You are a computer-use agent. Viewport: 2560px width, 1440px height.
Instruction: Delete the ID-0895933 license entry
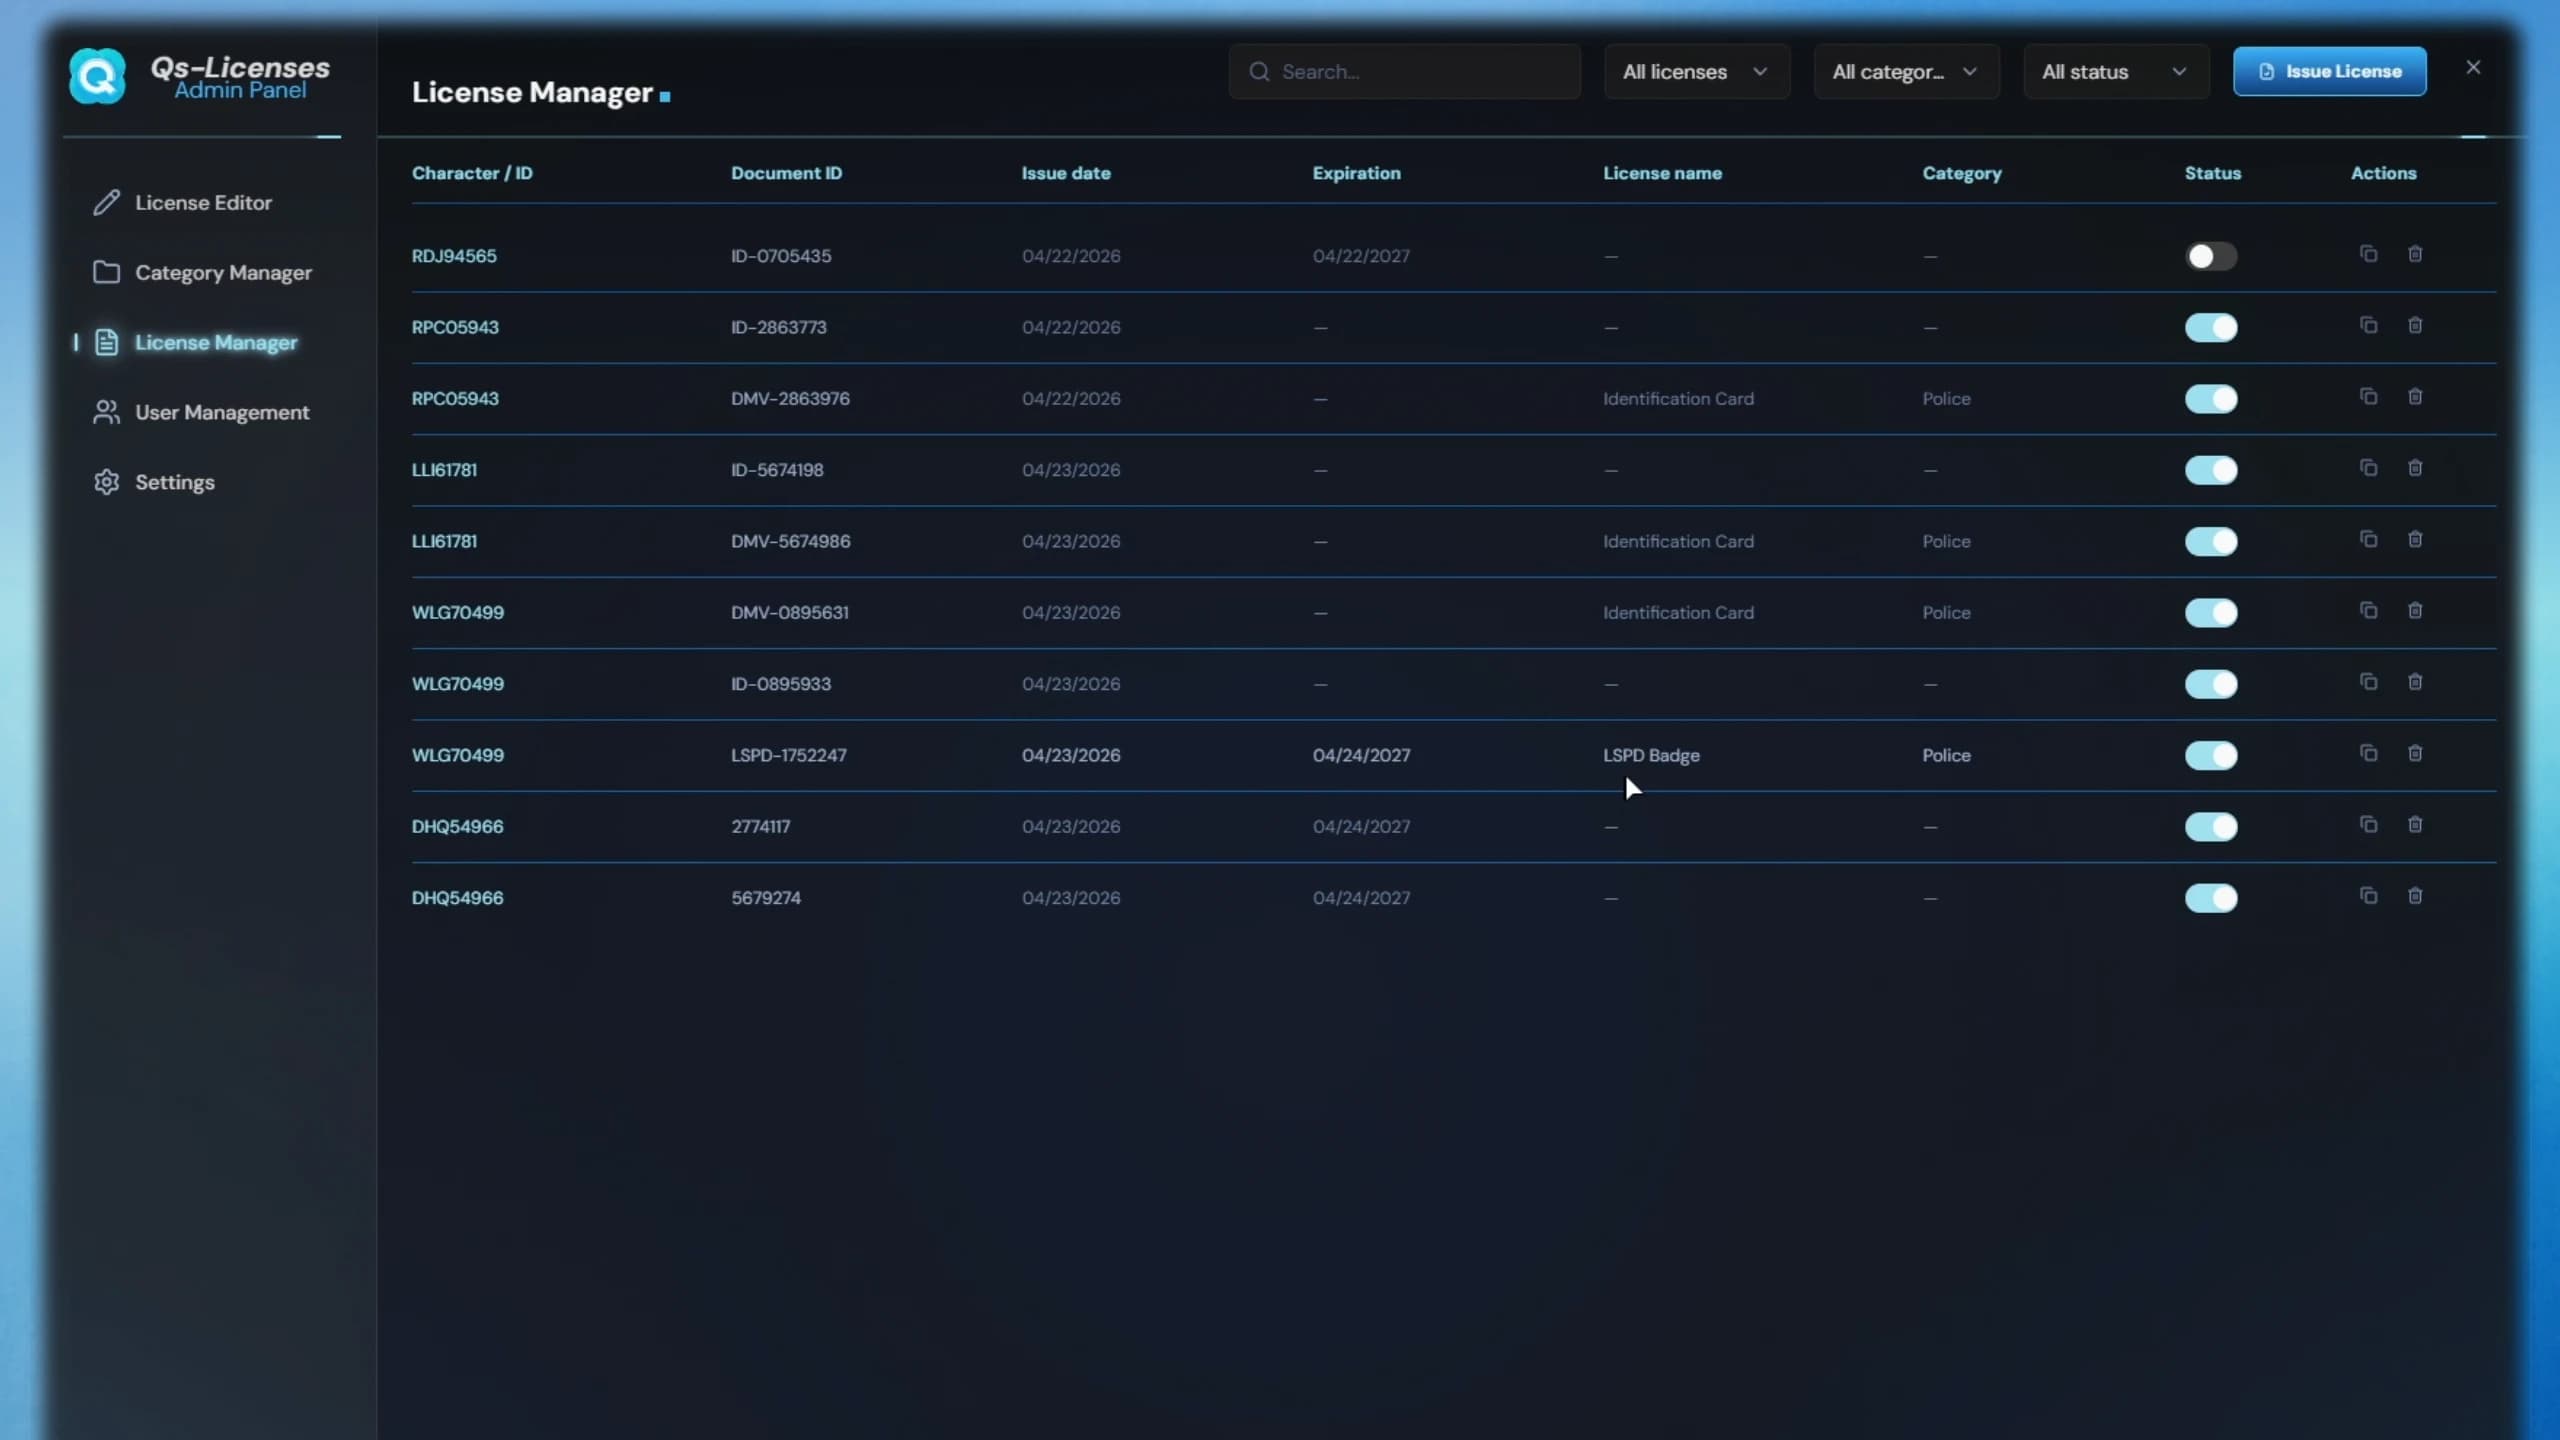pyautogui.click(x=2415, y=682)
